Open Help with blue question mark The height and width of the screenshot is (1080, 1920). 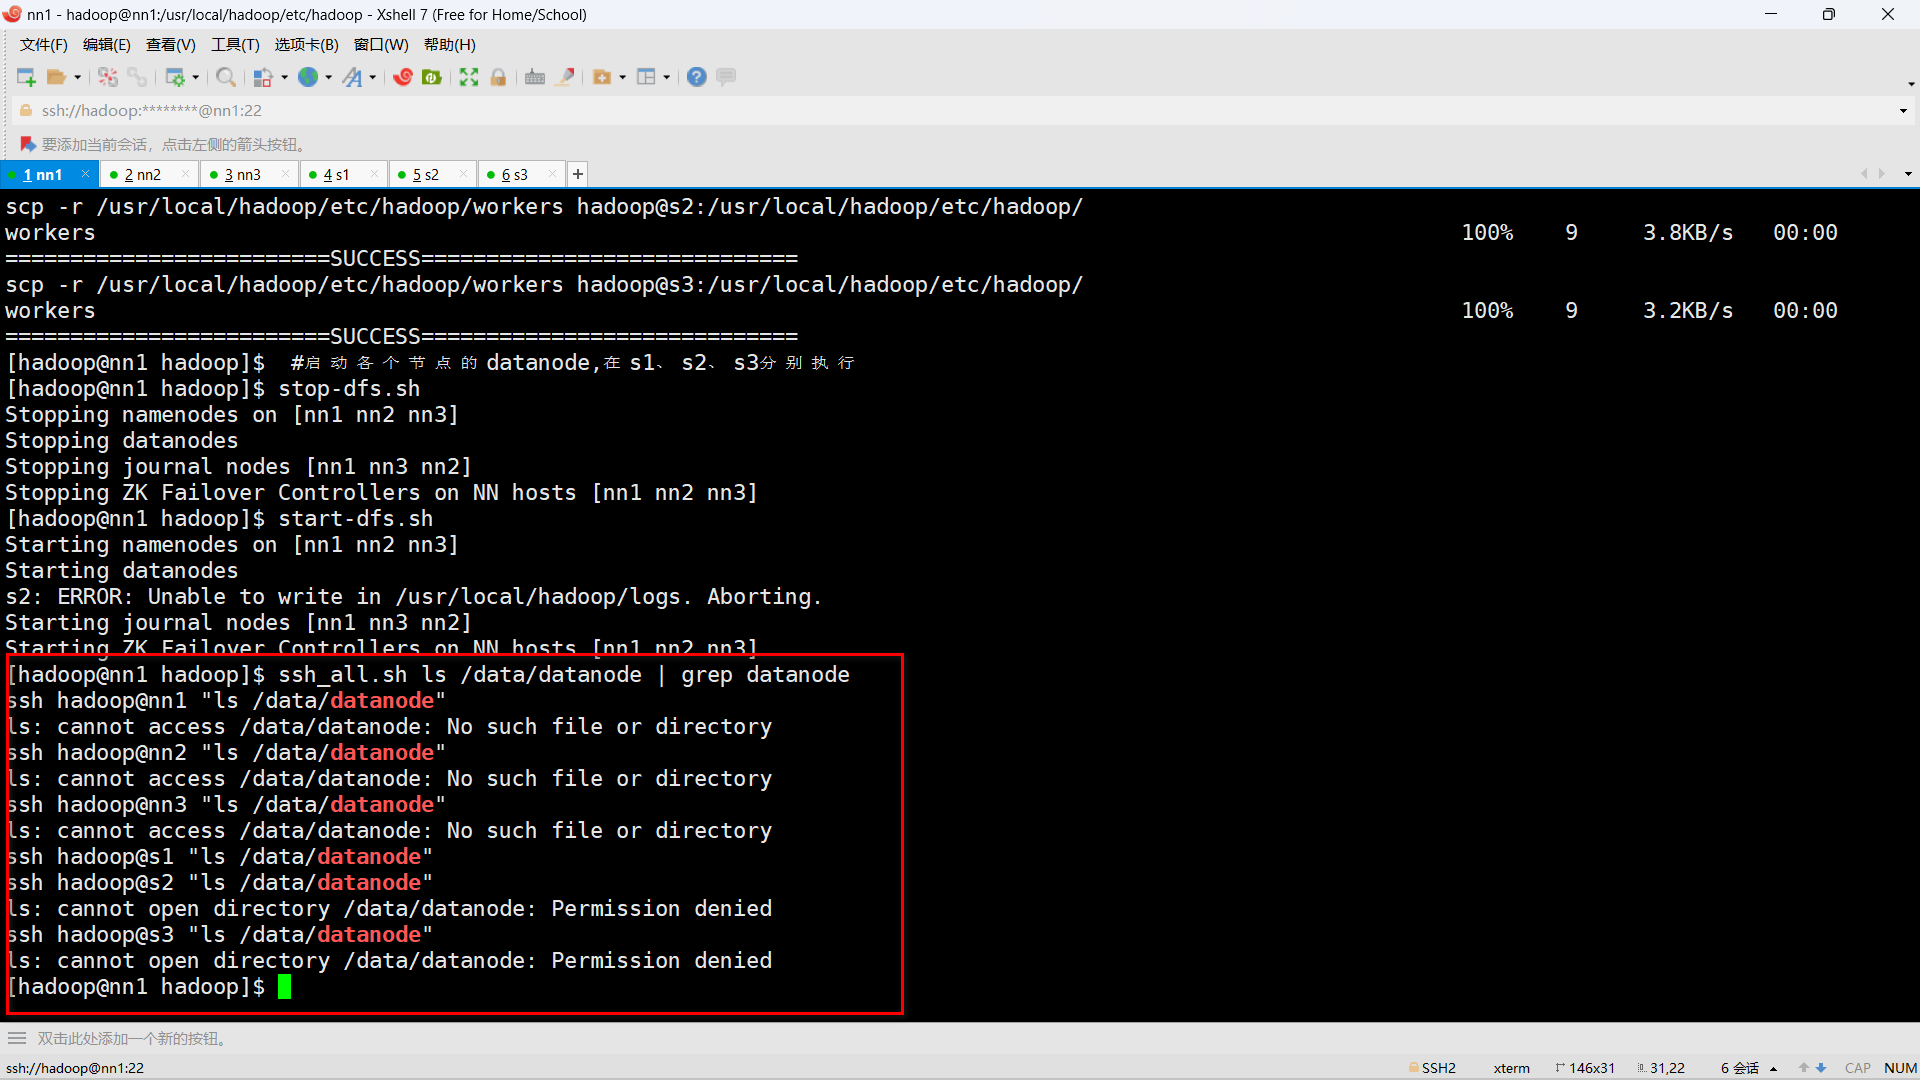click(x=697, y=77)
